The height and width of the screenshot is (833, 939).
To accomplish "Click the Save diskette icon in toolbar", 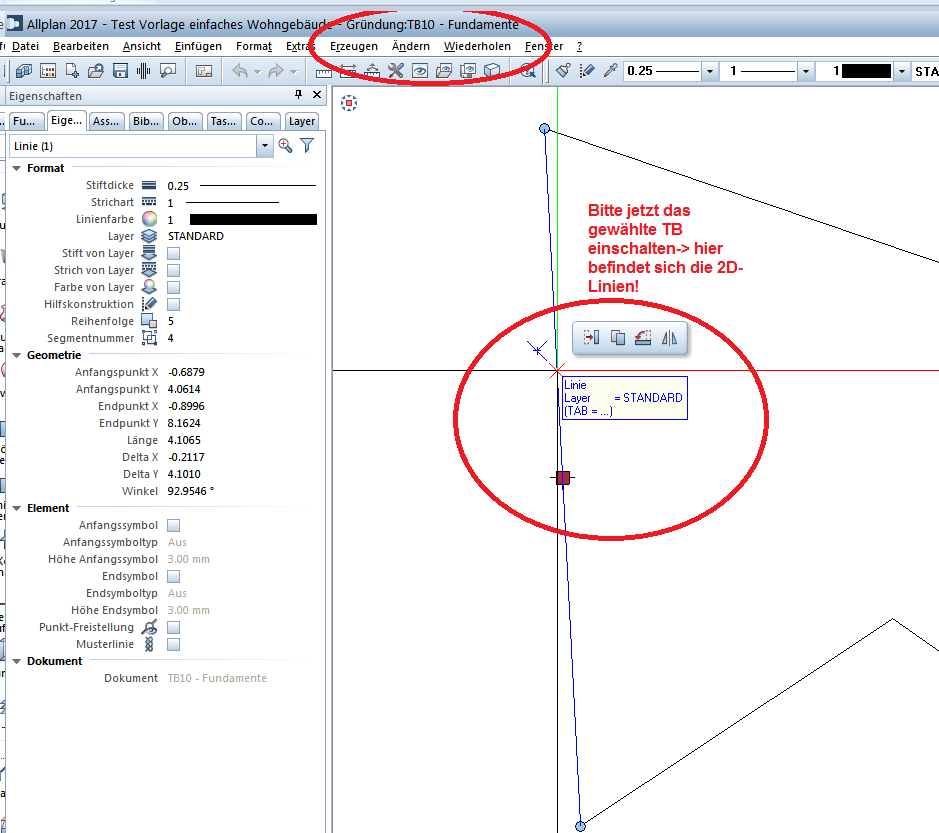I will pos(120,71).
